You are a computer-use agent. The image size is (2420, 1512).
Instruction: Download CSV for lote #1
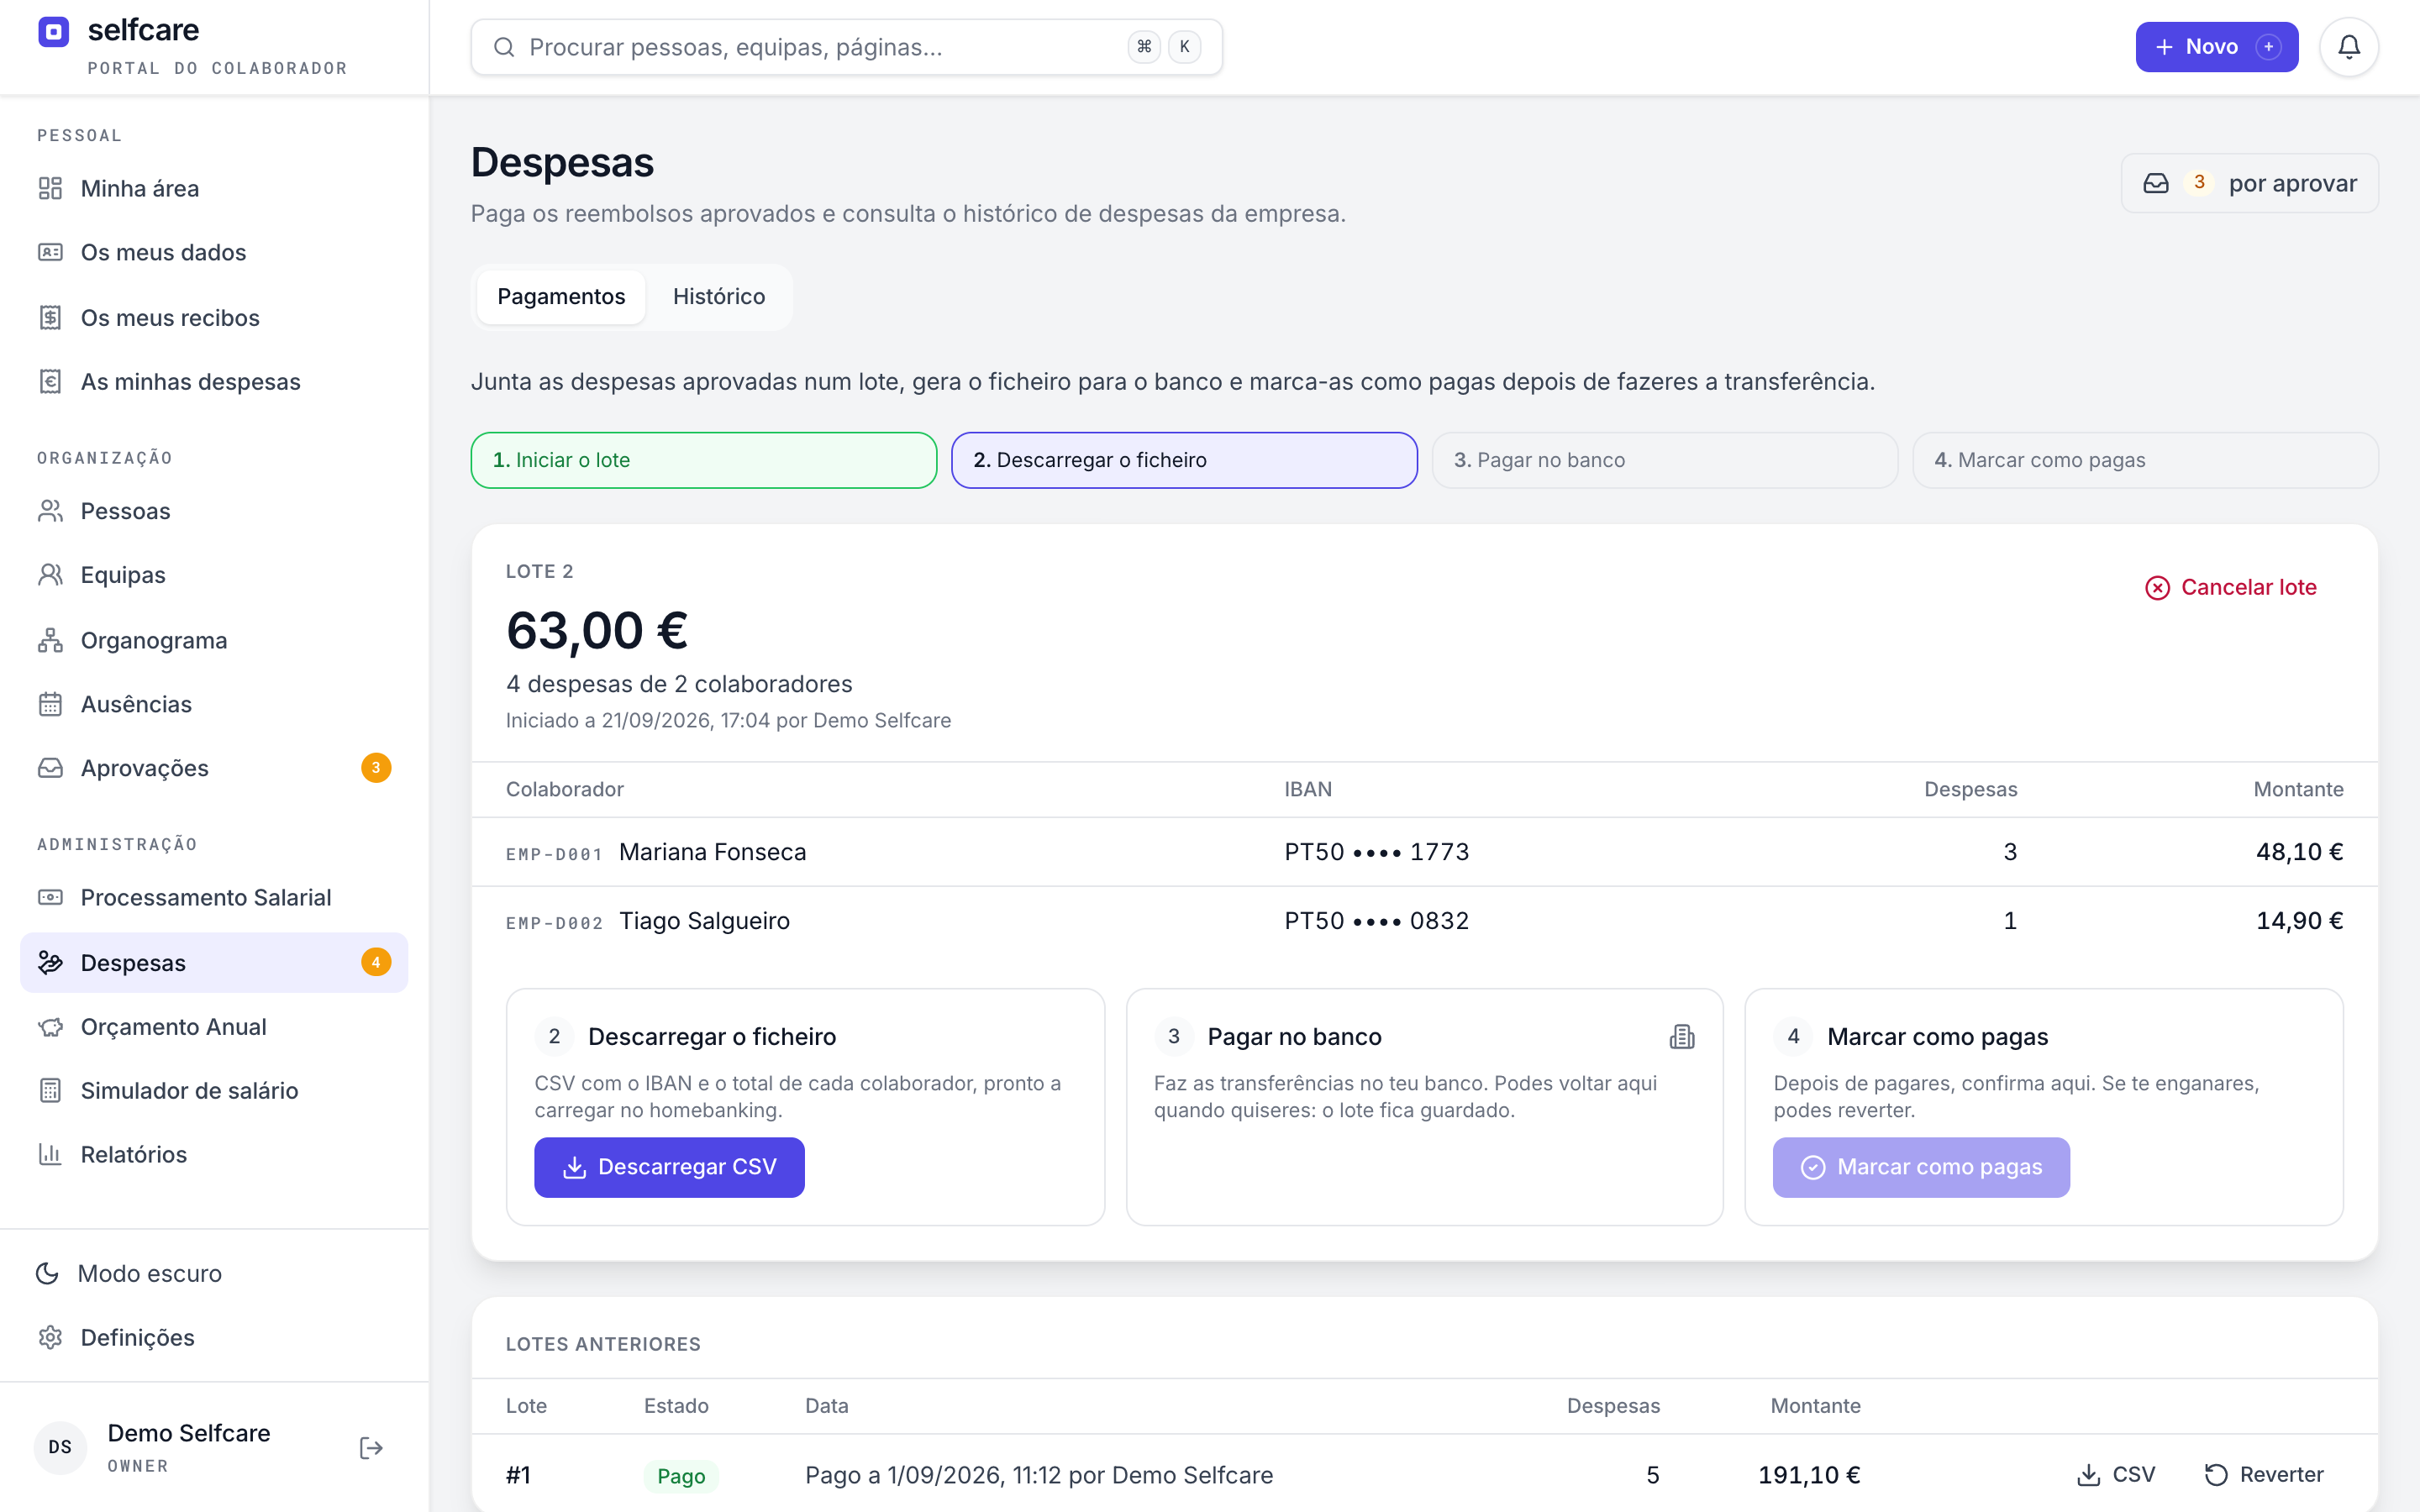(x=2116, y=1475)
